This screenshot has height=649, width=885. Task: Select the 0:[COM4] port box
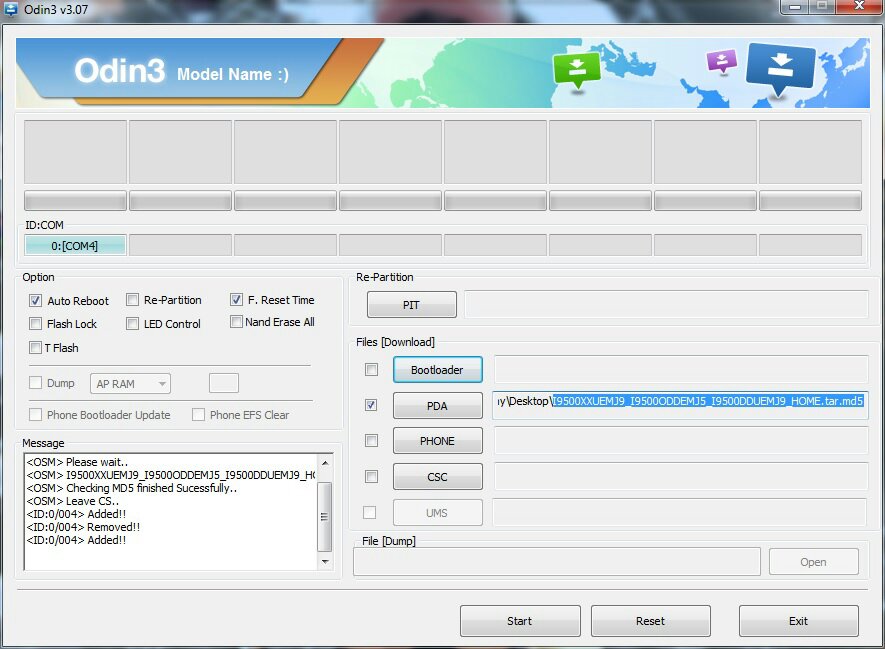click(75, 245)
